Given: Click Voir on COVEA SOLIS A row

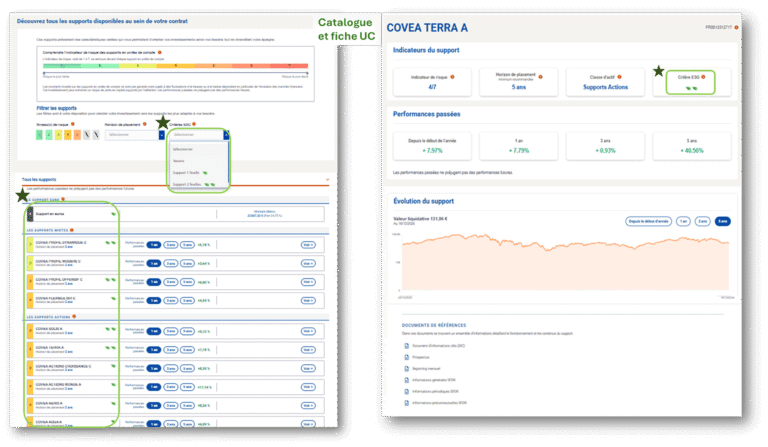Looking at the screenshot, I should (308, 331).
